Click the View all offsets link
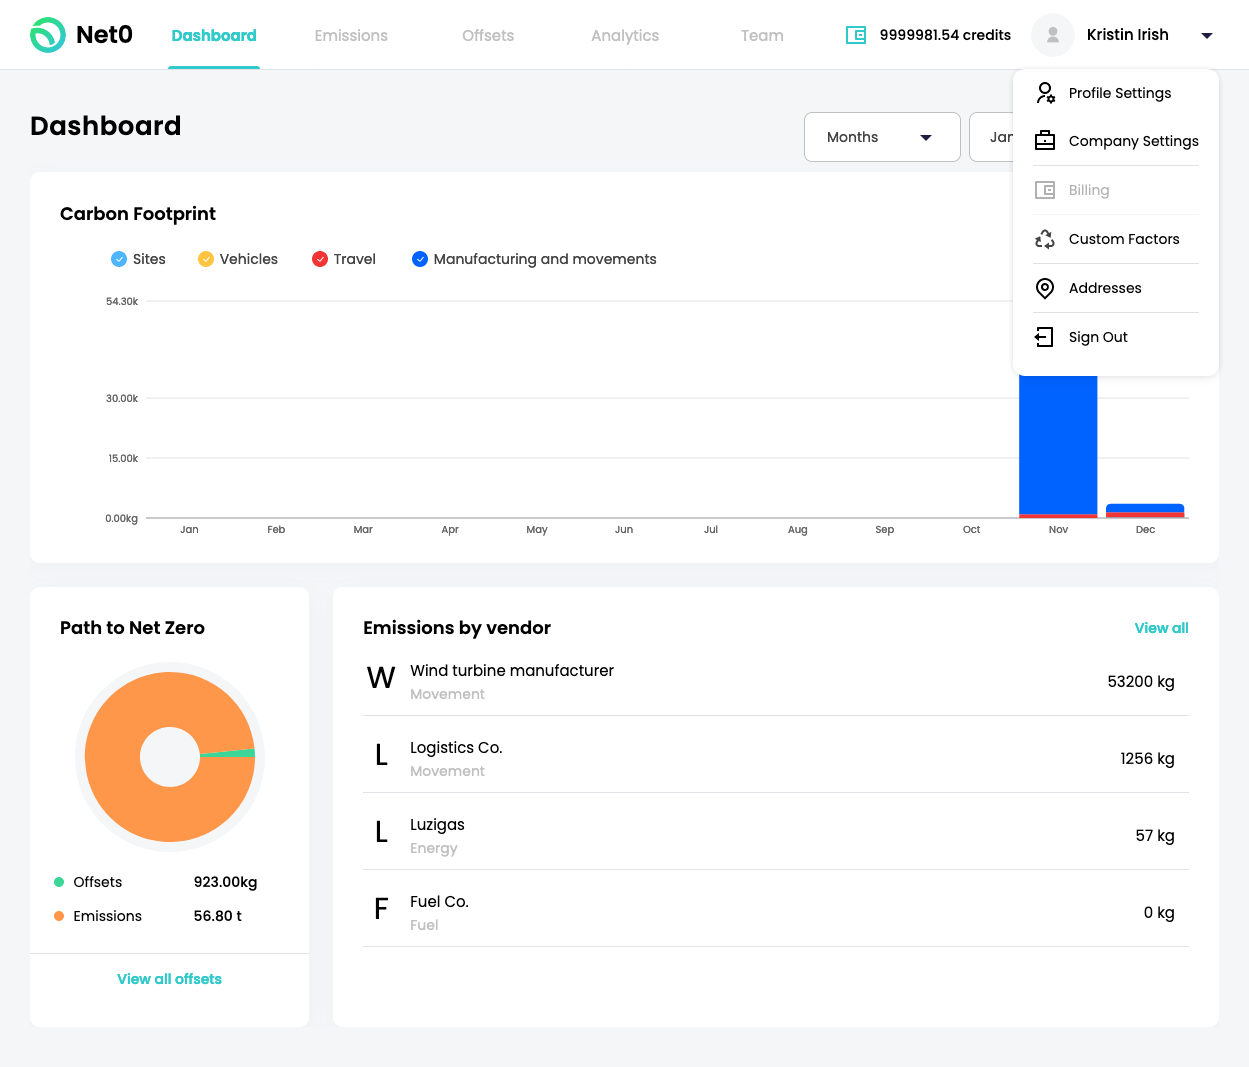 pyautogui.click(x=169, y=979)
